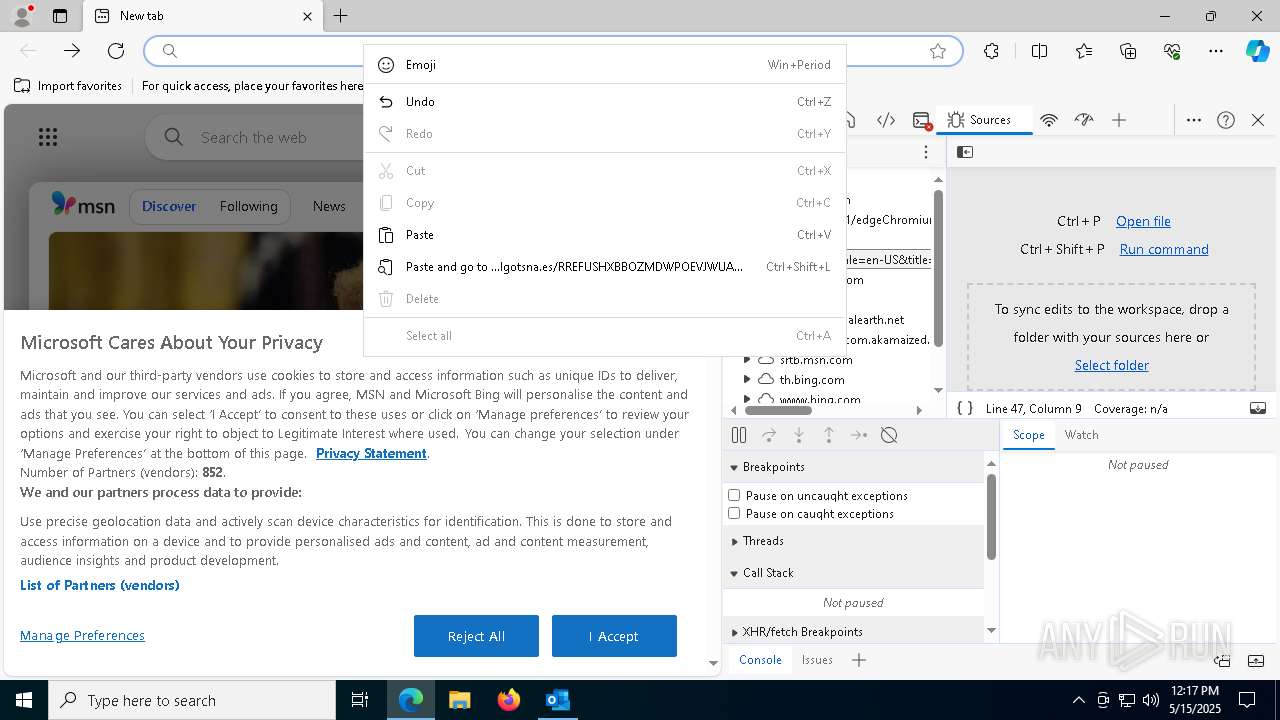
Task: Select Emoji from the context menu
Action: [x=605, y=65]
